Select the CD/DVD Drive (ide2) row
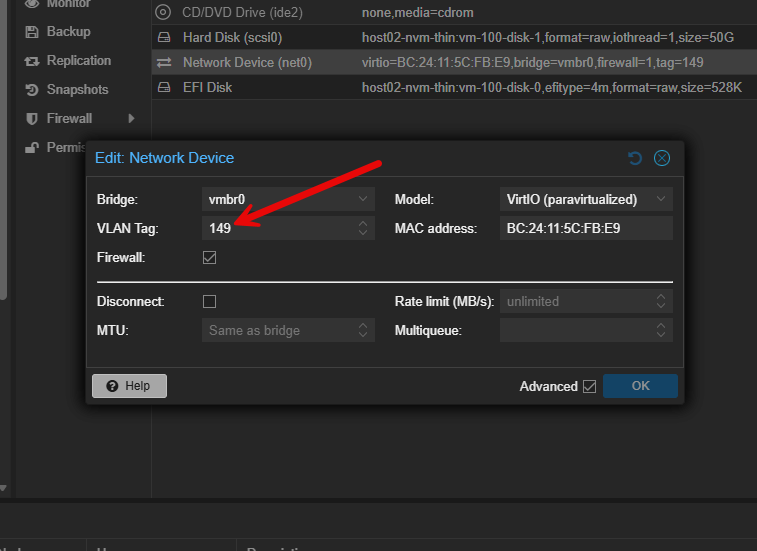This screenshot has width=757, height=551. (454, 12)
